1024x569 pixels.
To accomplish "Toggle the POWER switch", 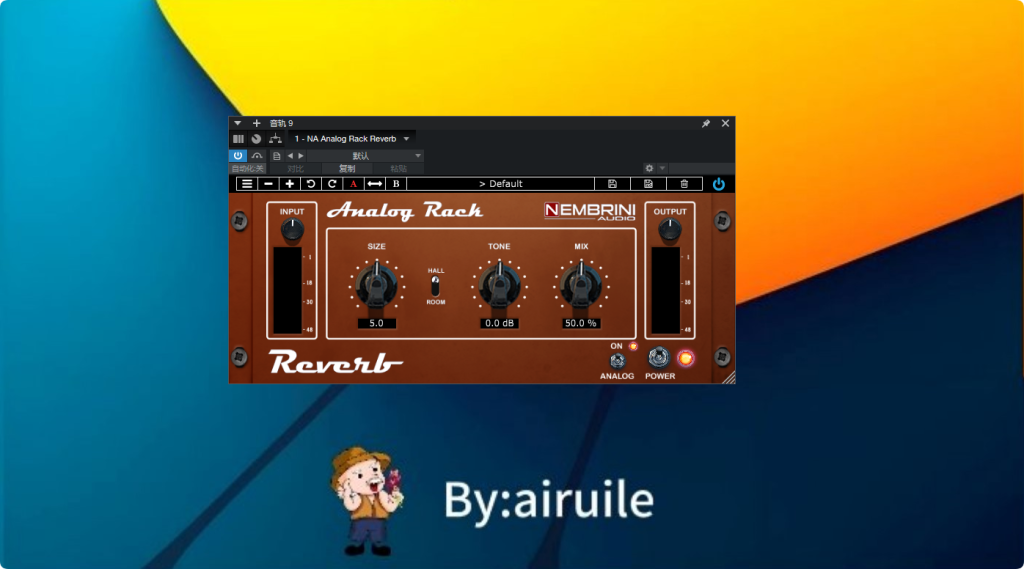I will 658,357.
